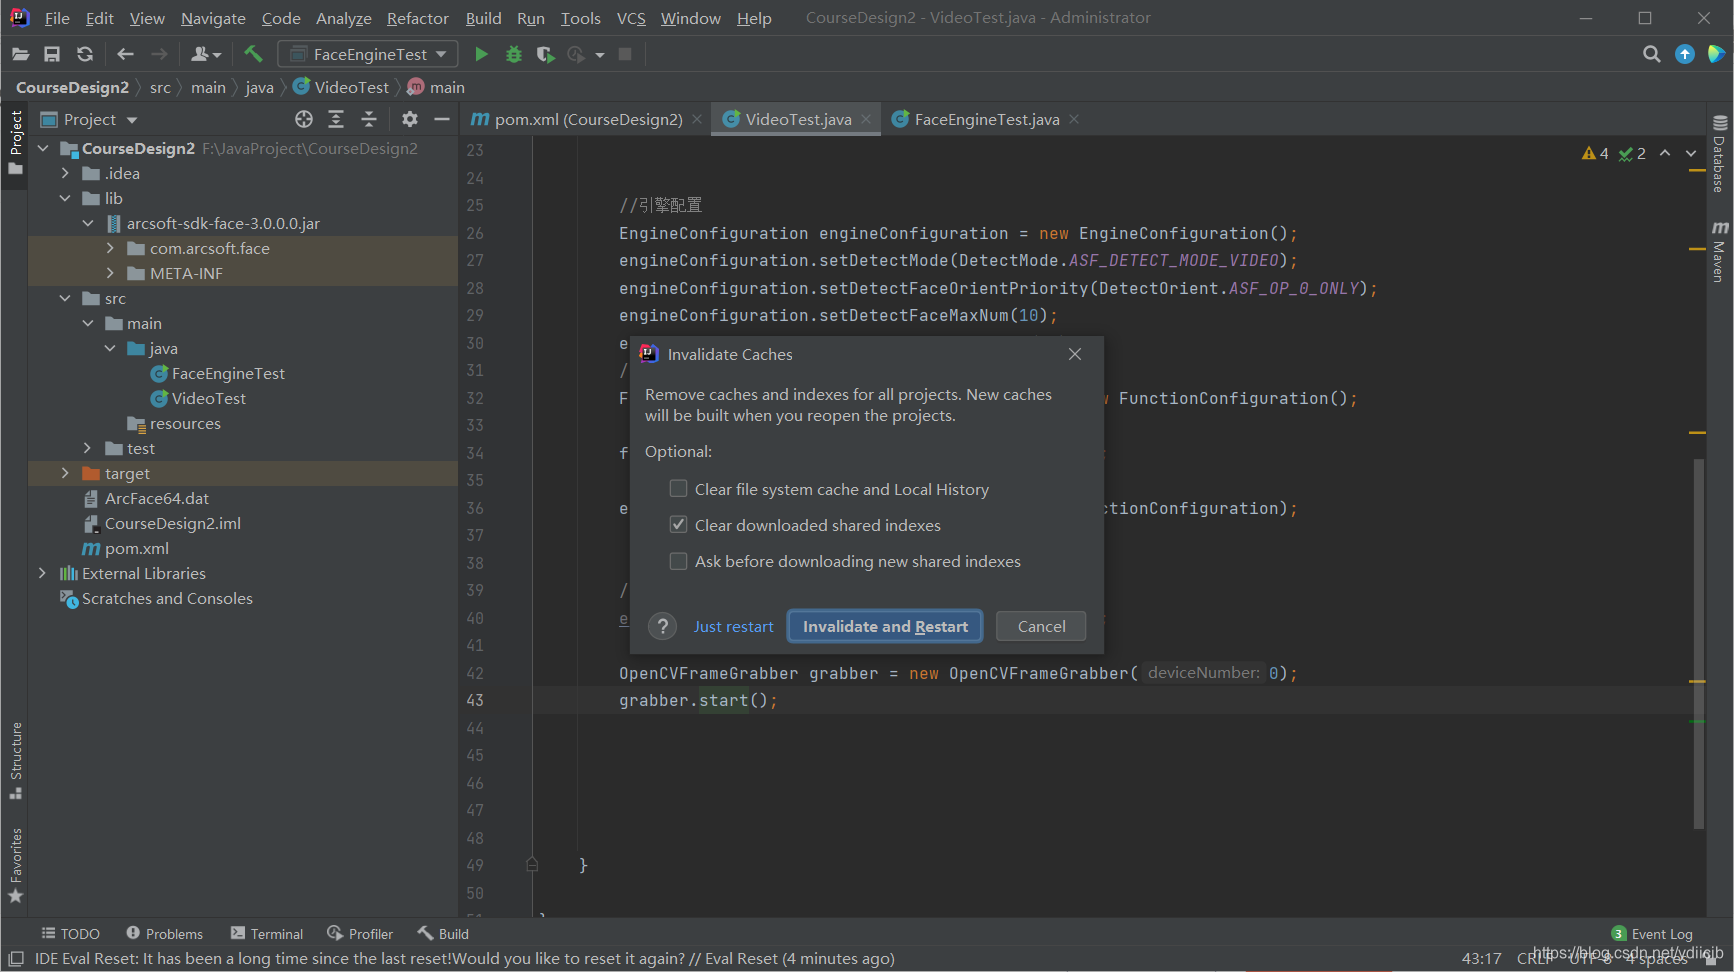Click Invalidate and Restart button
Viewport: 1734px width, 972px height.
(885, 626)
